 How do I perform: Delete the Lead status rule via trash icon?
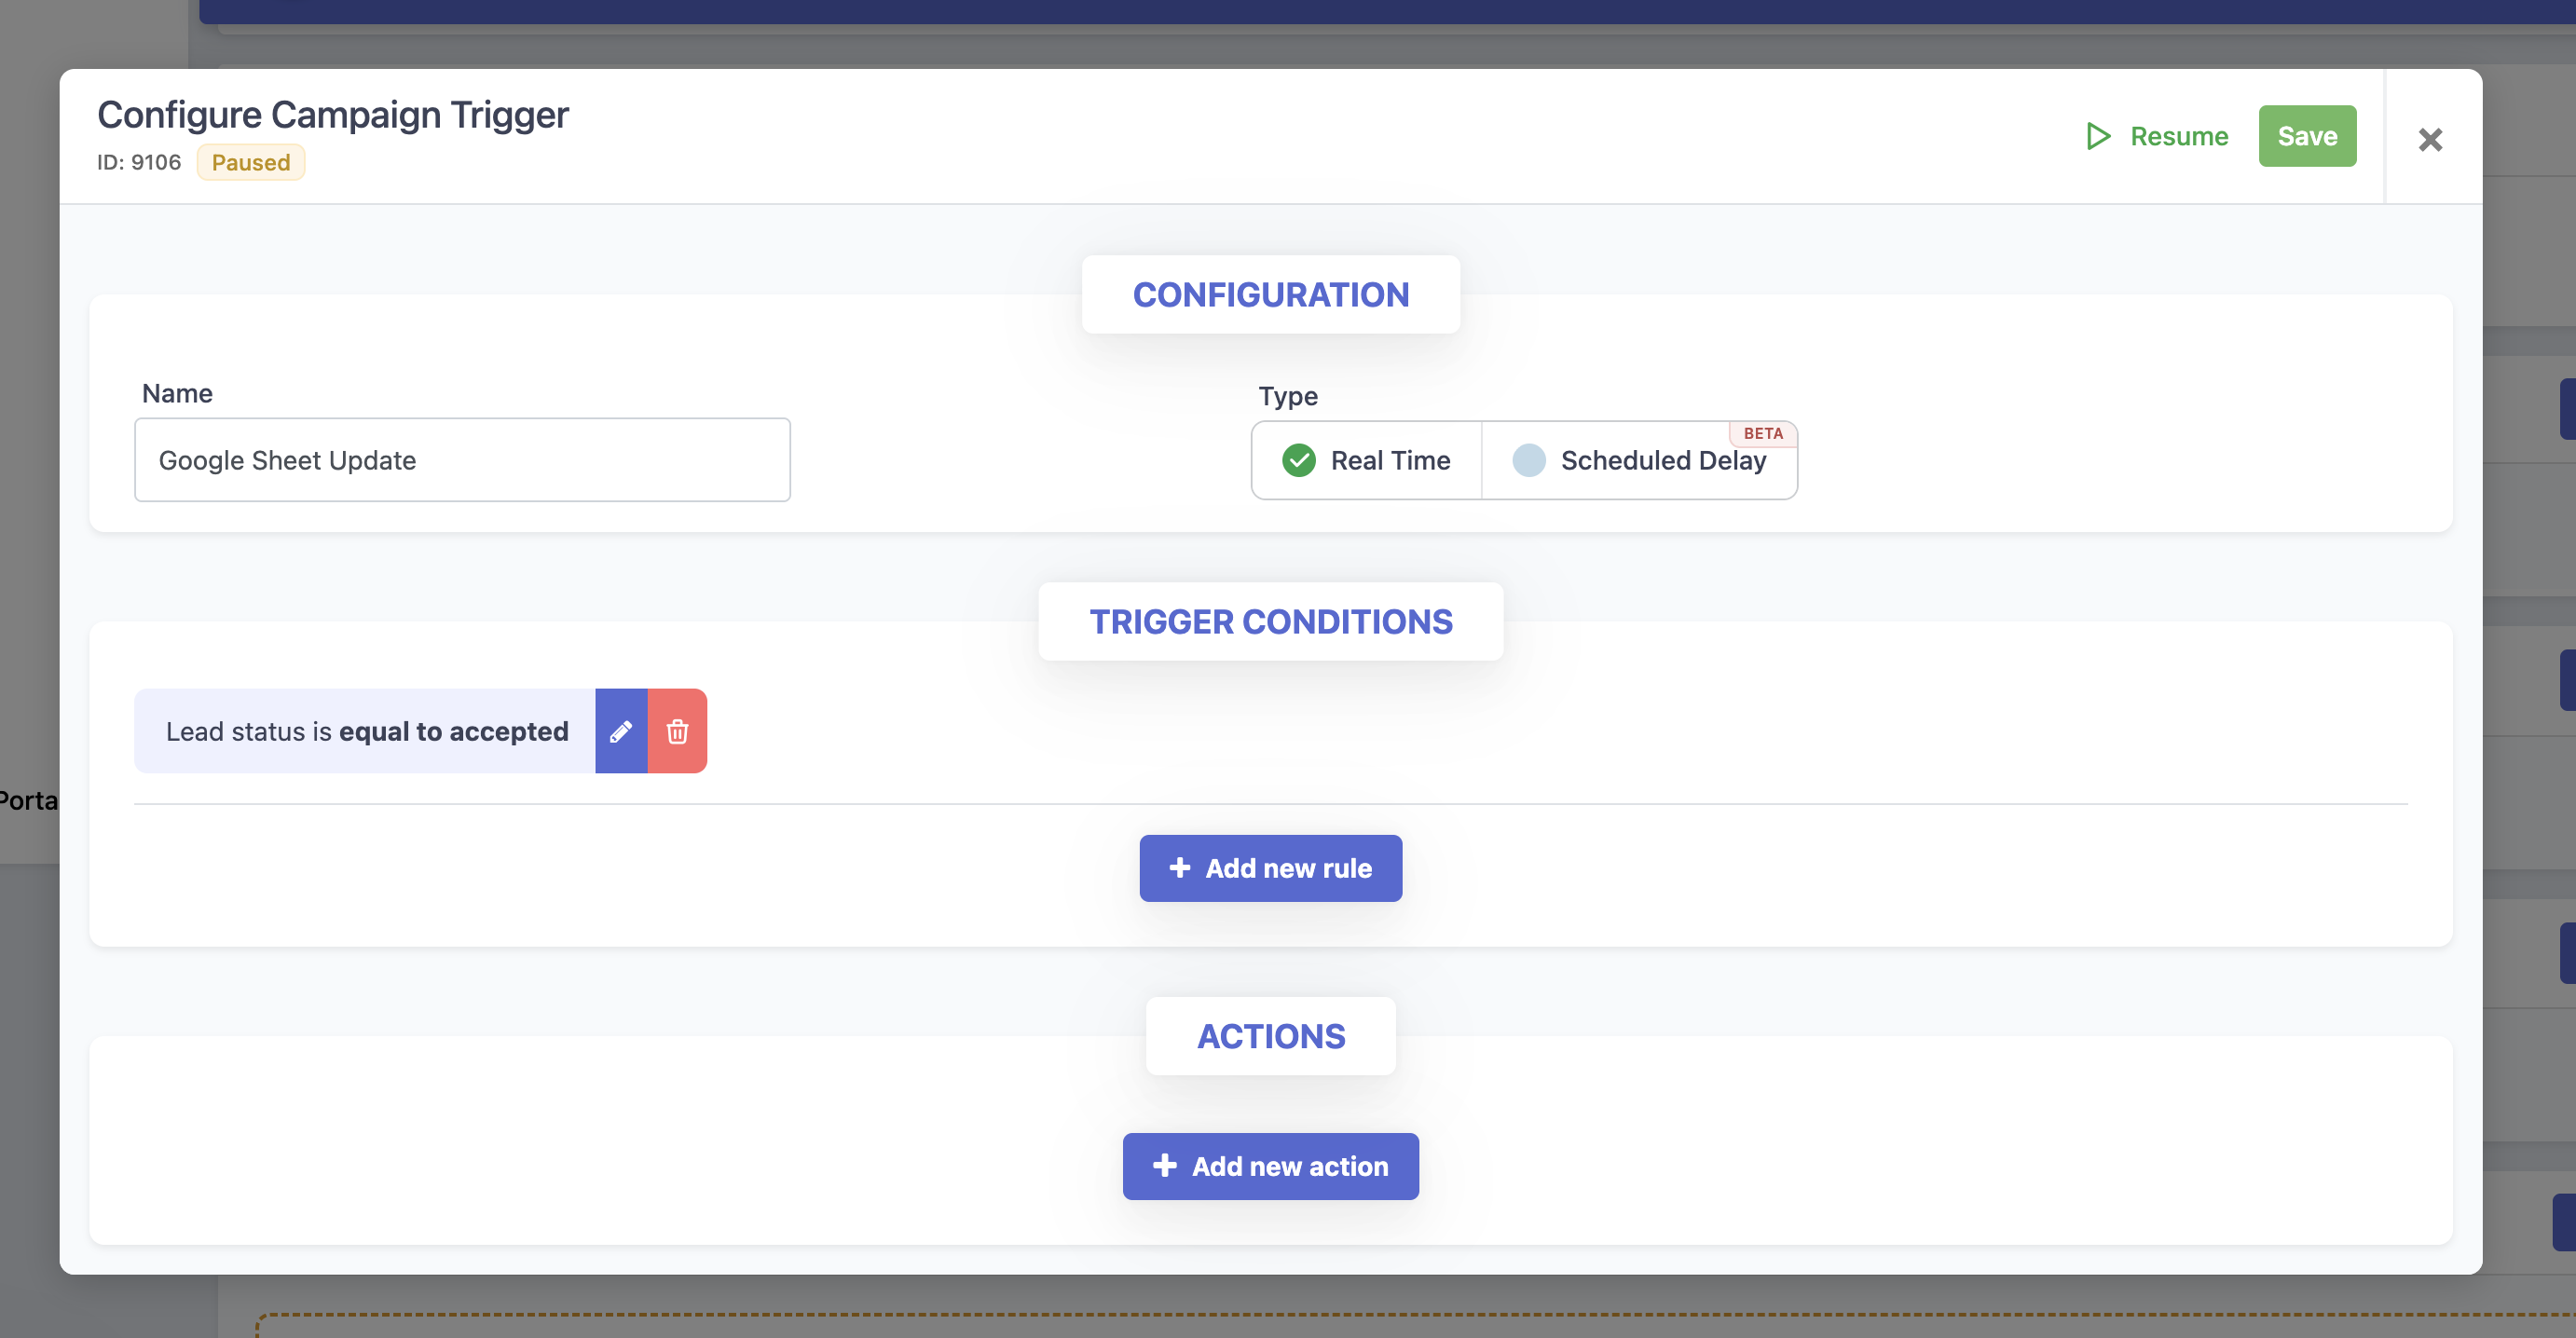[x=677, y=731]
